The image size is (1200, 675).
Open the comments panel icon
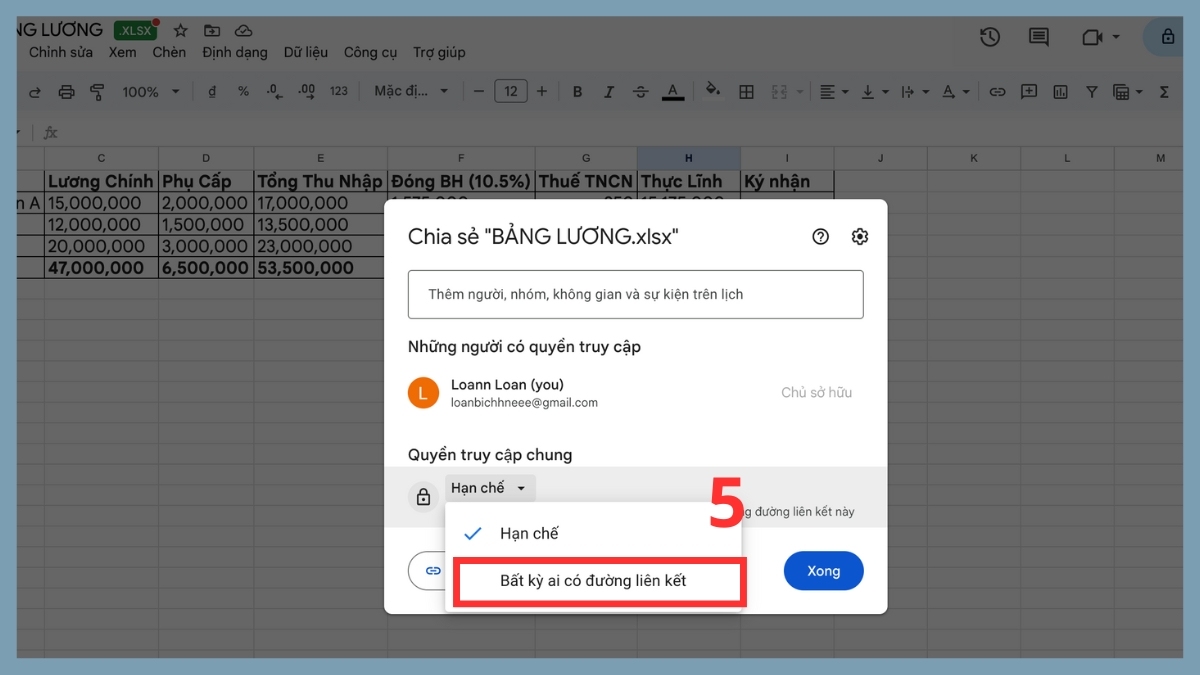point(1037,36)
